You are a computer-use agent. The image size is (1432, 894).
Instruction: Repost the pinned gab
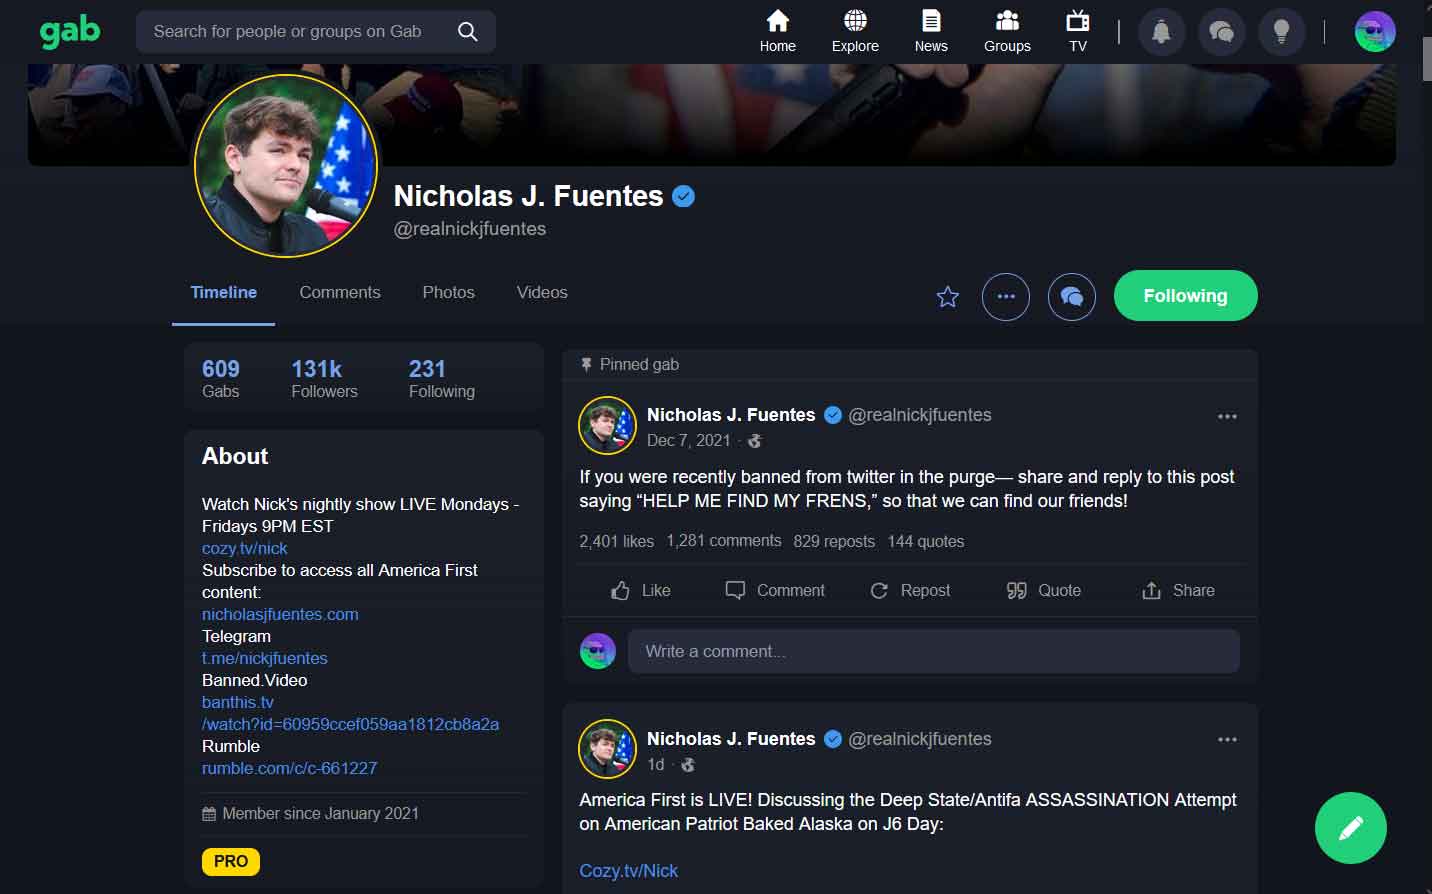click(x=910, y=591)
